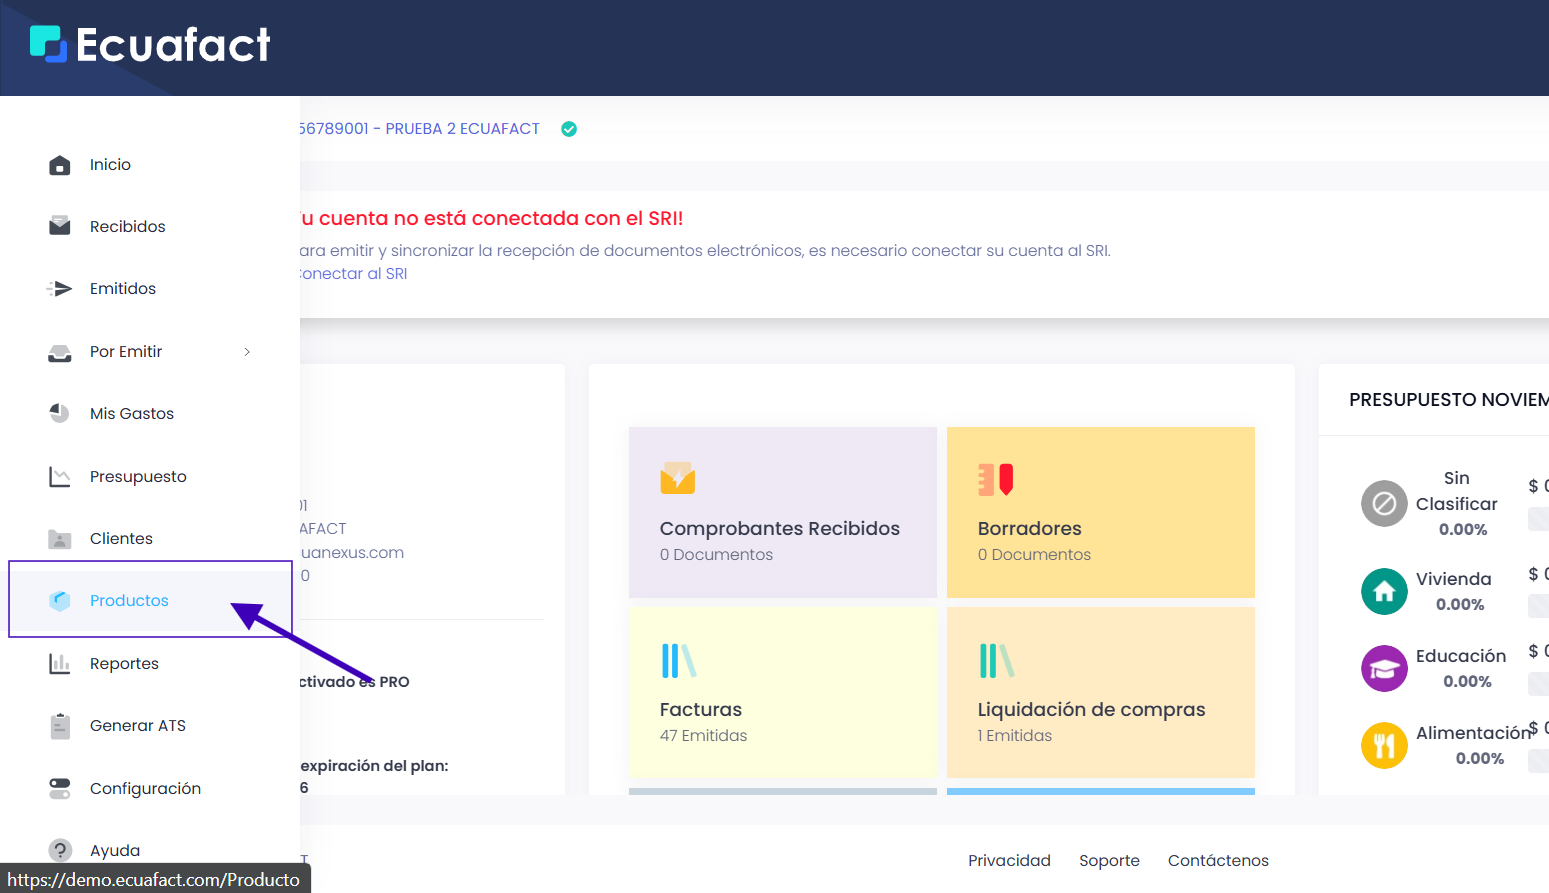Click the Conectar al SRI link
The image size is (1549, 893).
tap(352, 273)
